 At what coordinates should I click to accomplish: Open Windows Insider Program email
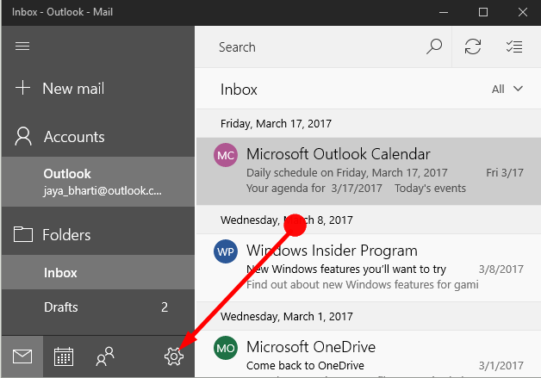368,267
